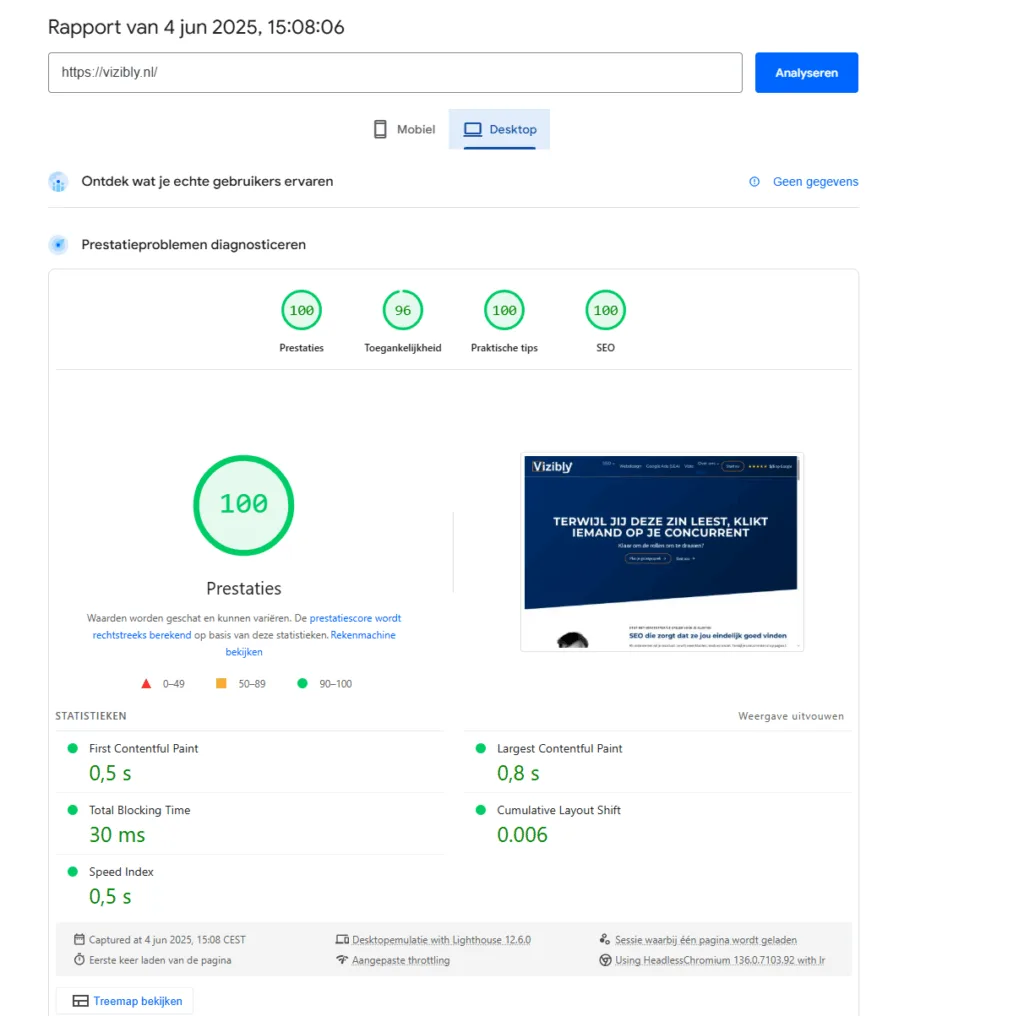1024x1016 pixels.
Task: Click the Vizibly page screenshot thumbnail
Action: coord(661,552)
